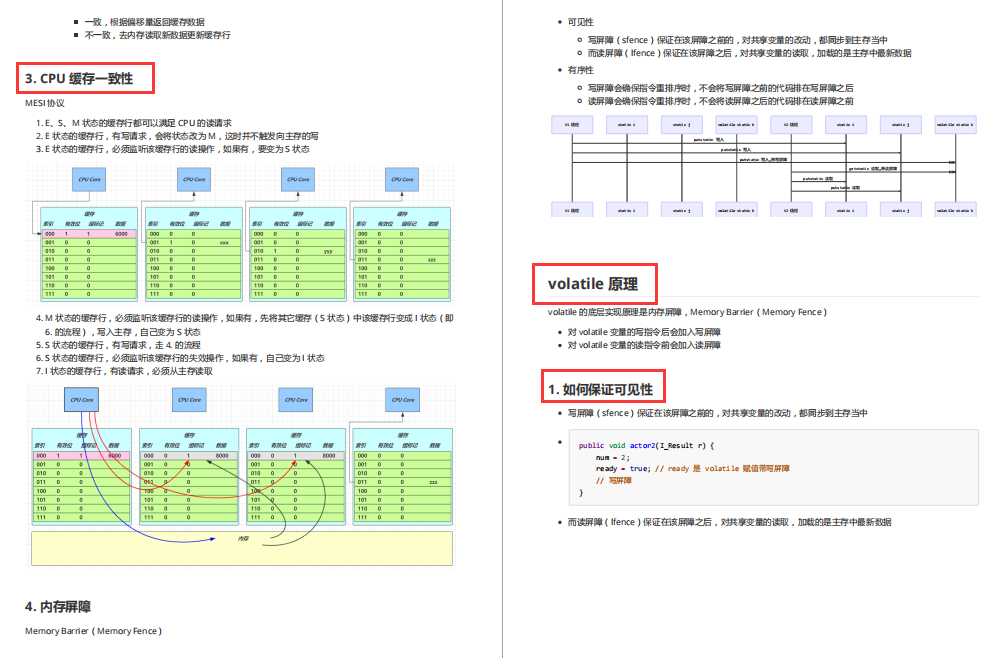Click bullet "一致，根据偏移量返回缓存数据"

145,22
